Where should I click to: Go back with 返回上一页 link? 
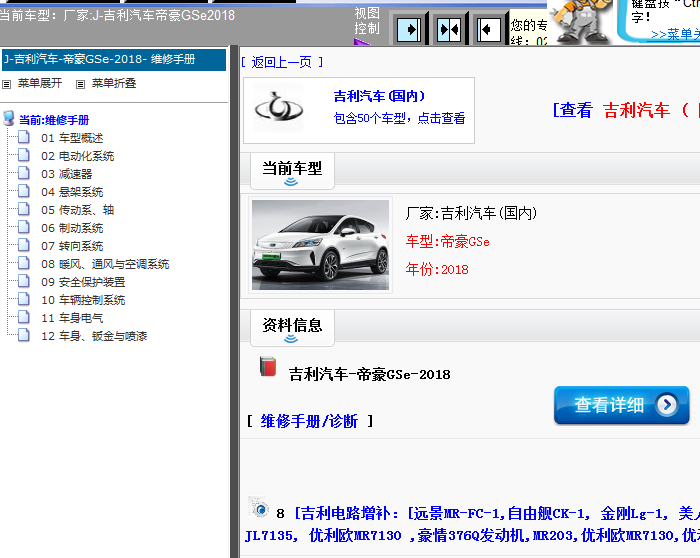(281, 62)
